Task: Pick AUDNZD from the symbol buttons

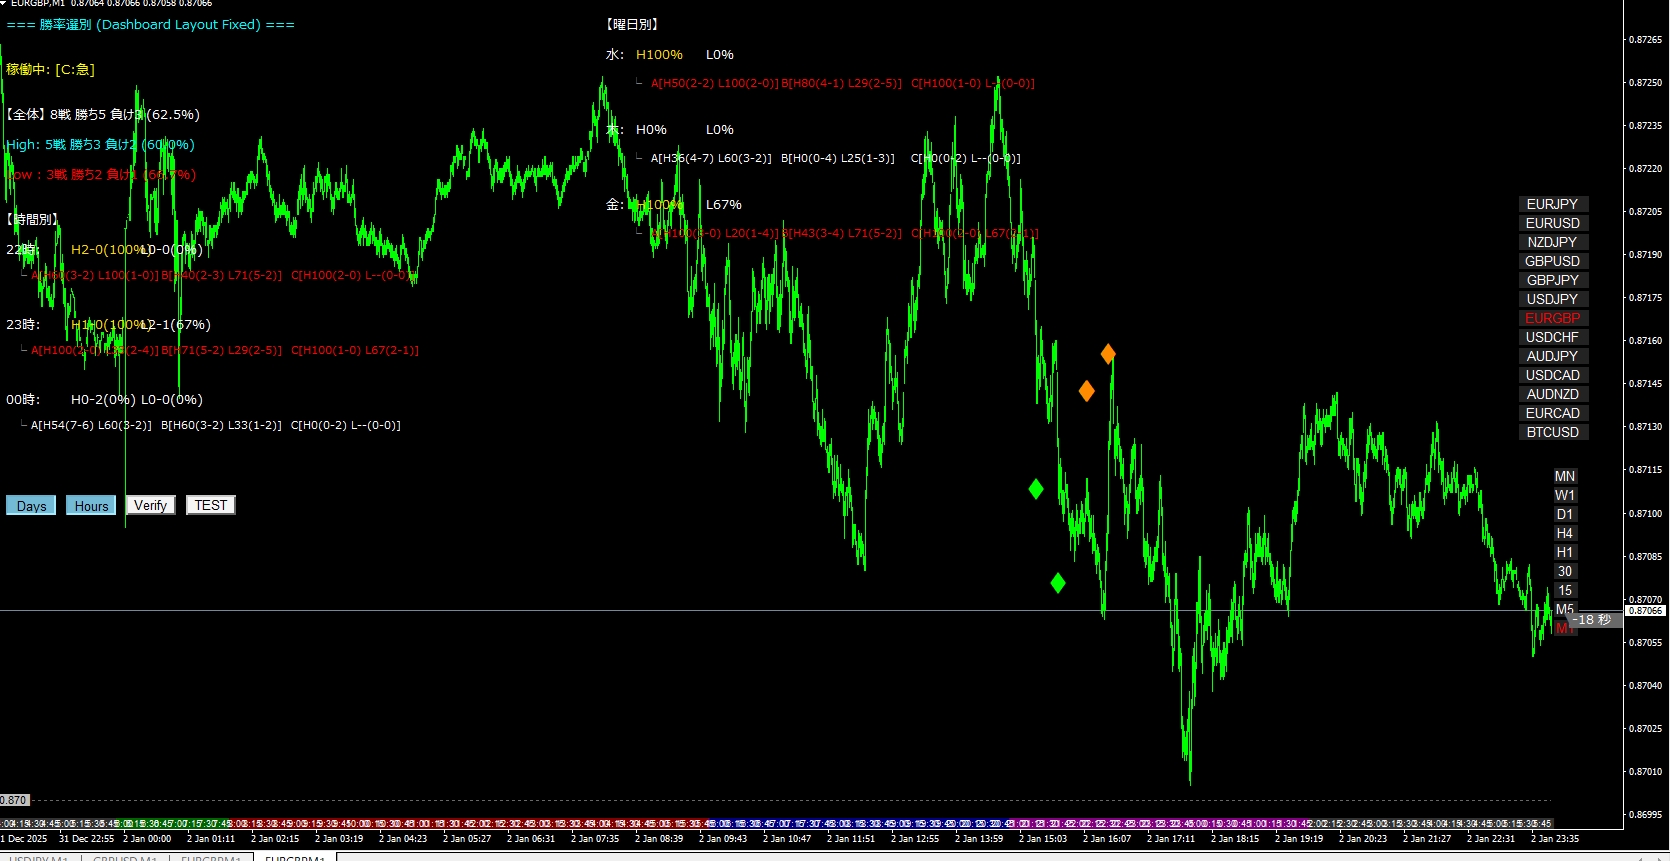Action: (x=1552, y=394)
